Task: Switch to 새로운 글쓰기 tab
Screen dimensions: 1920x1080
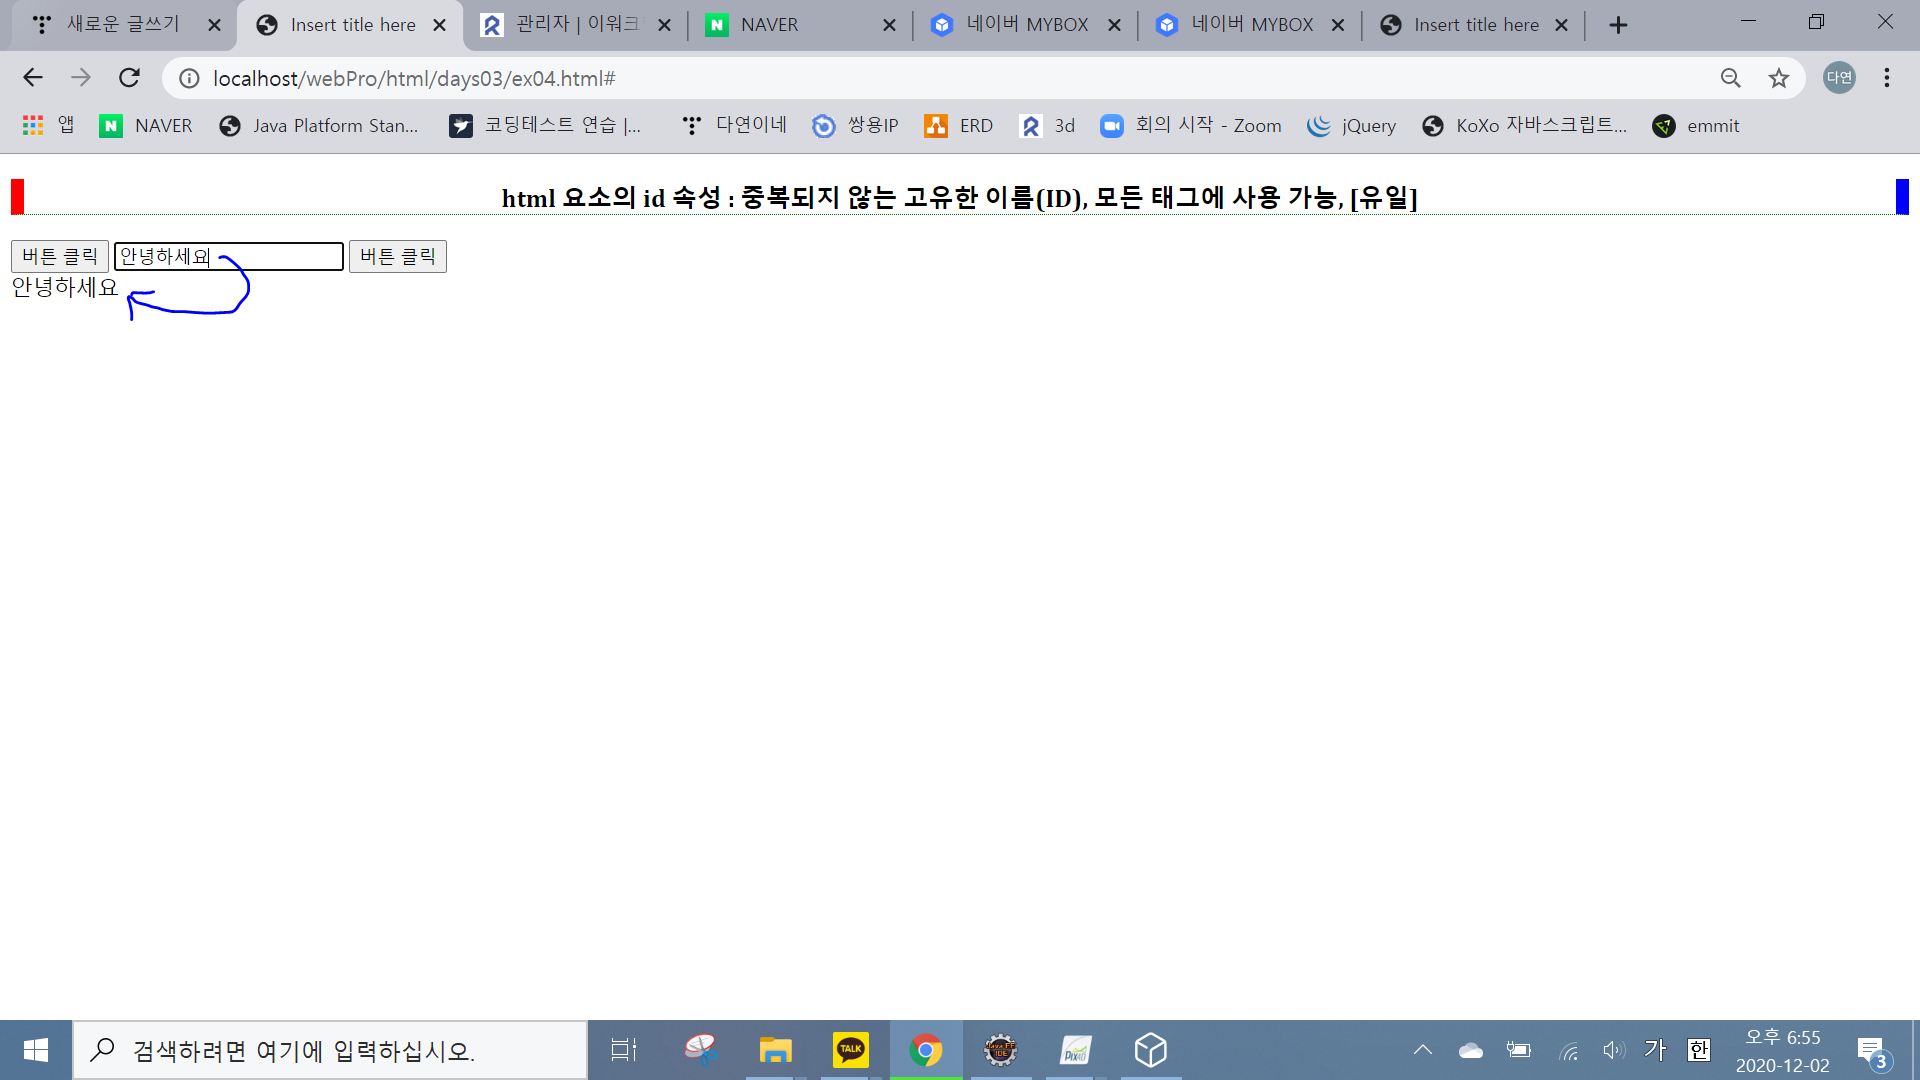Action: (x=122, y=25)
